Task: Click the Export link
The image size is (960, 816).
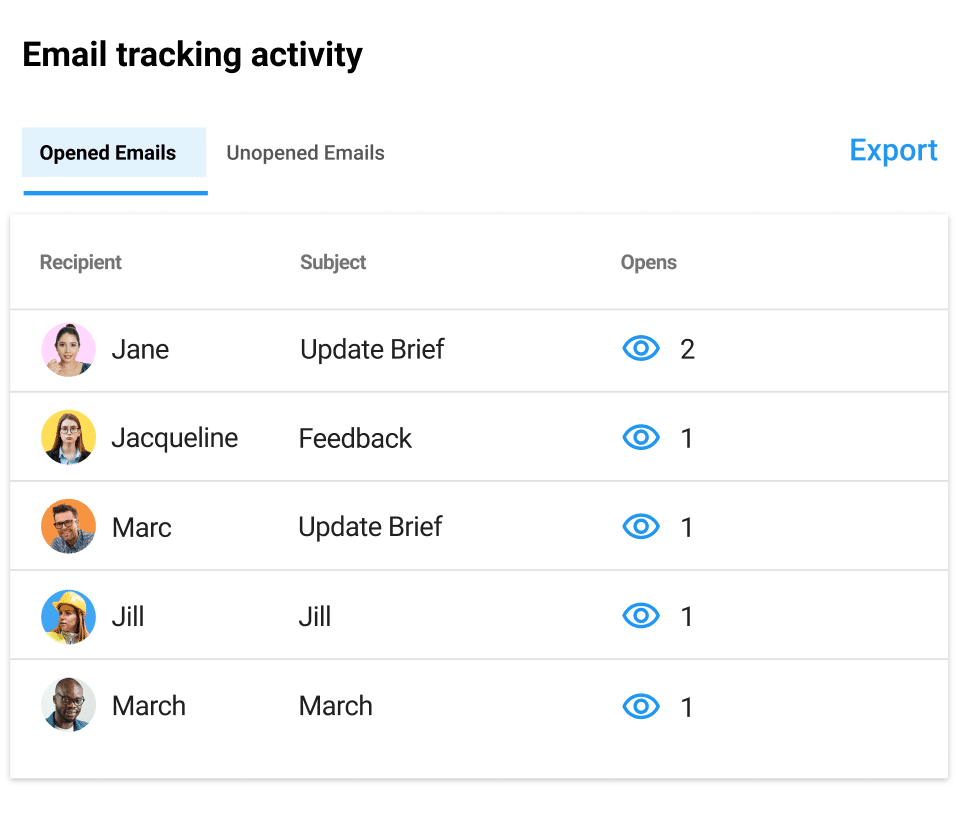Action: [893, 150]
